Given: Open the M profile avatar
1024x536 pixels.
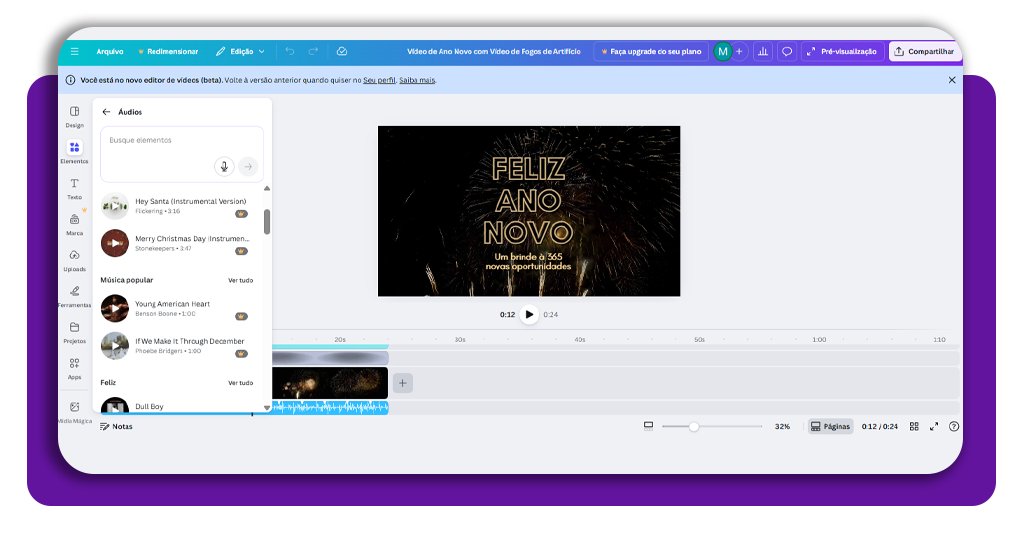Looking at the screenshot, I should click(x=722, y=52).
